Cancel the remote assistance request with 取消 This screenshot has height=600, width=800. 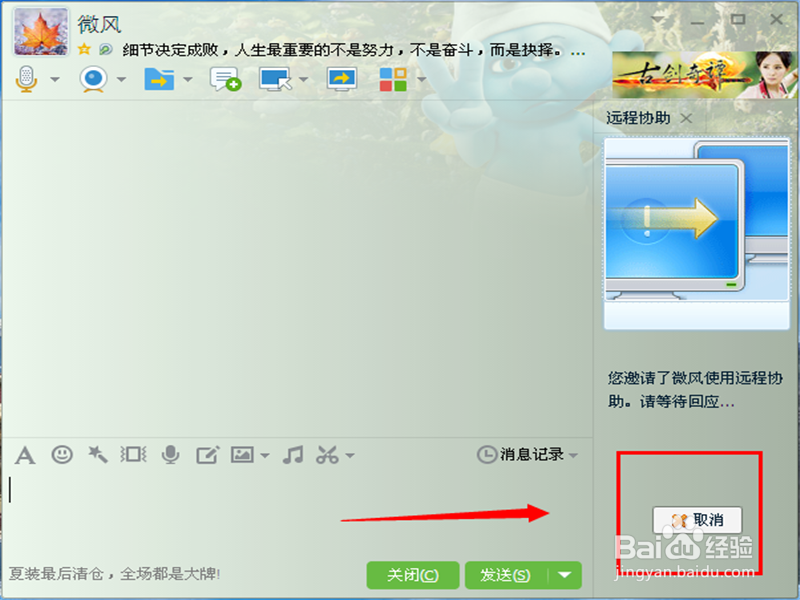click(x=697, y=520)
